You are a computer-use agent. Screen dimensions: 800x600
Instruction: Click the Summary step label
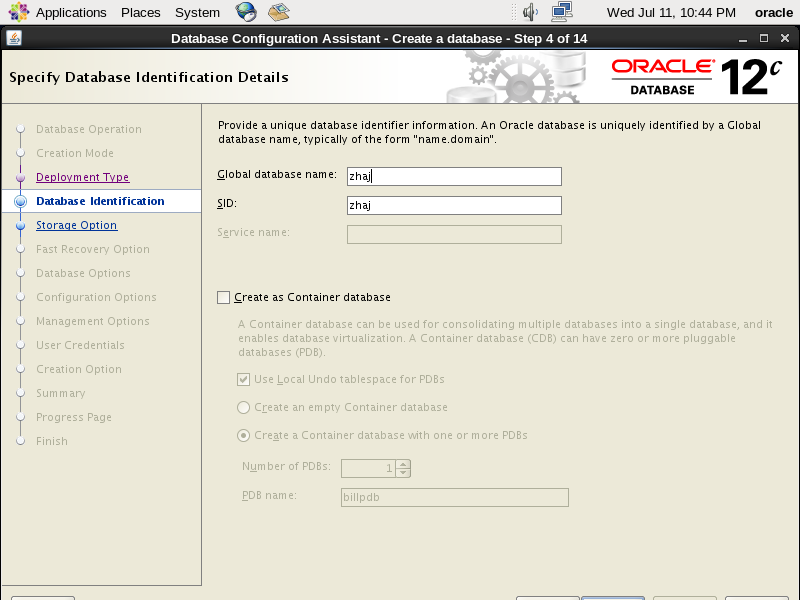pos(61,393)
